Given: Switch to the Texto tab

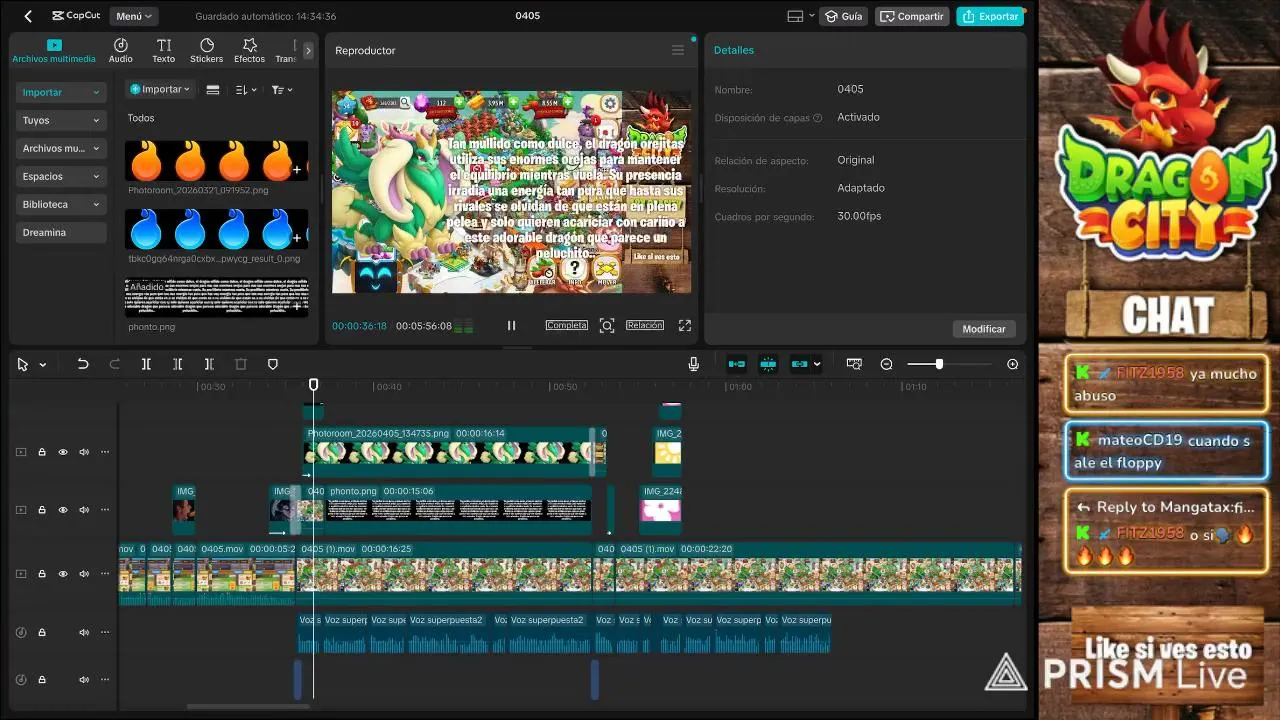Looking at the screenshot, I should [164, 50].
